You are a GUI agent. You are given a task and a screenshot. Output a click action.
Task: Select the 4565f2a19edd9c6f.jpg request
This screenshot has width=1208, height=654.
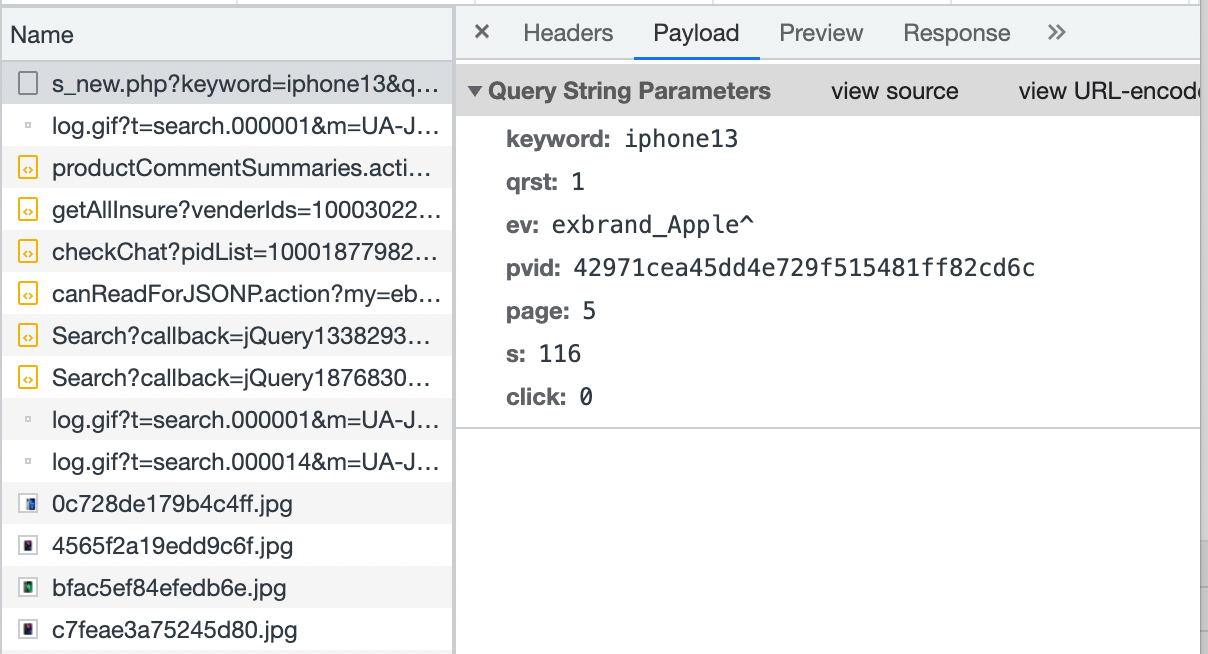pyautogui.click(x=226, y=546)
